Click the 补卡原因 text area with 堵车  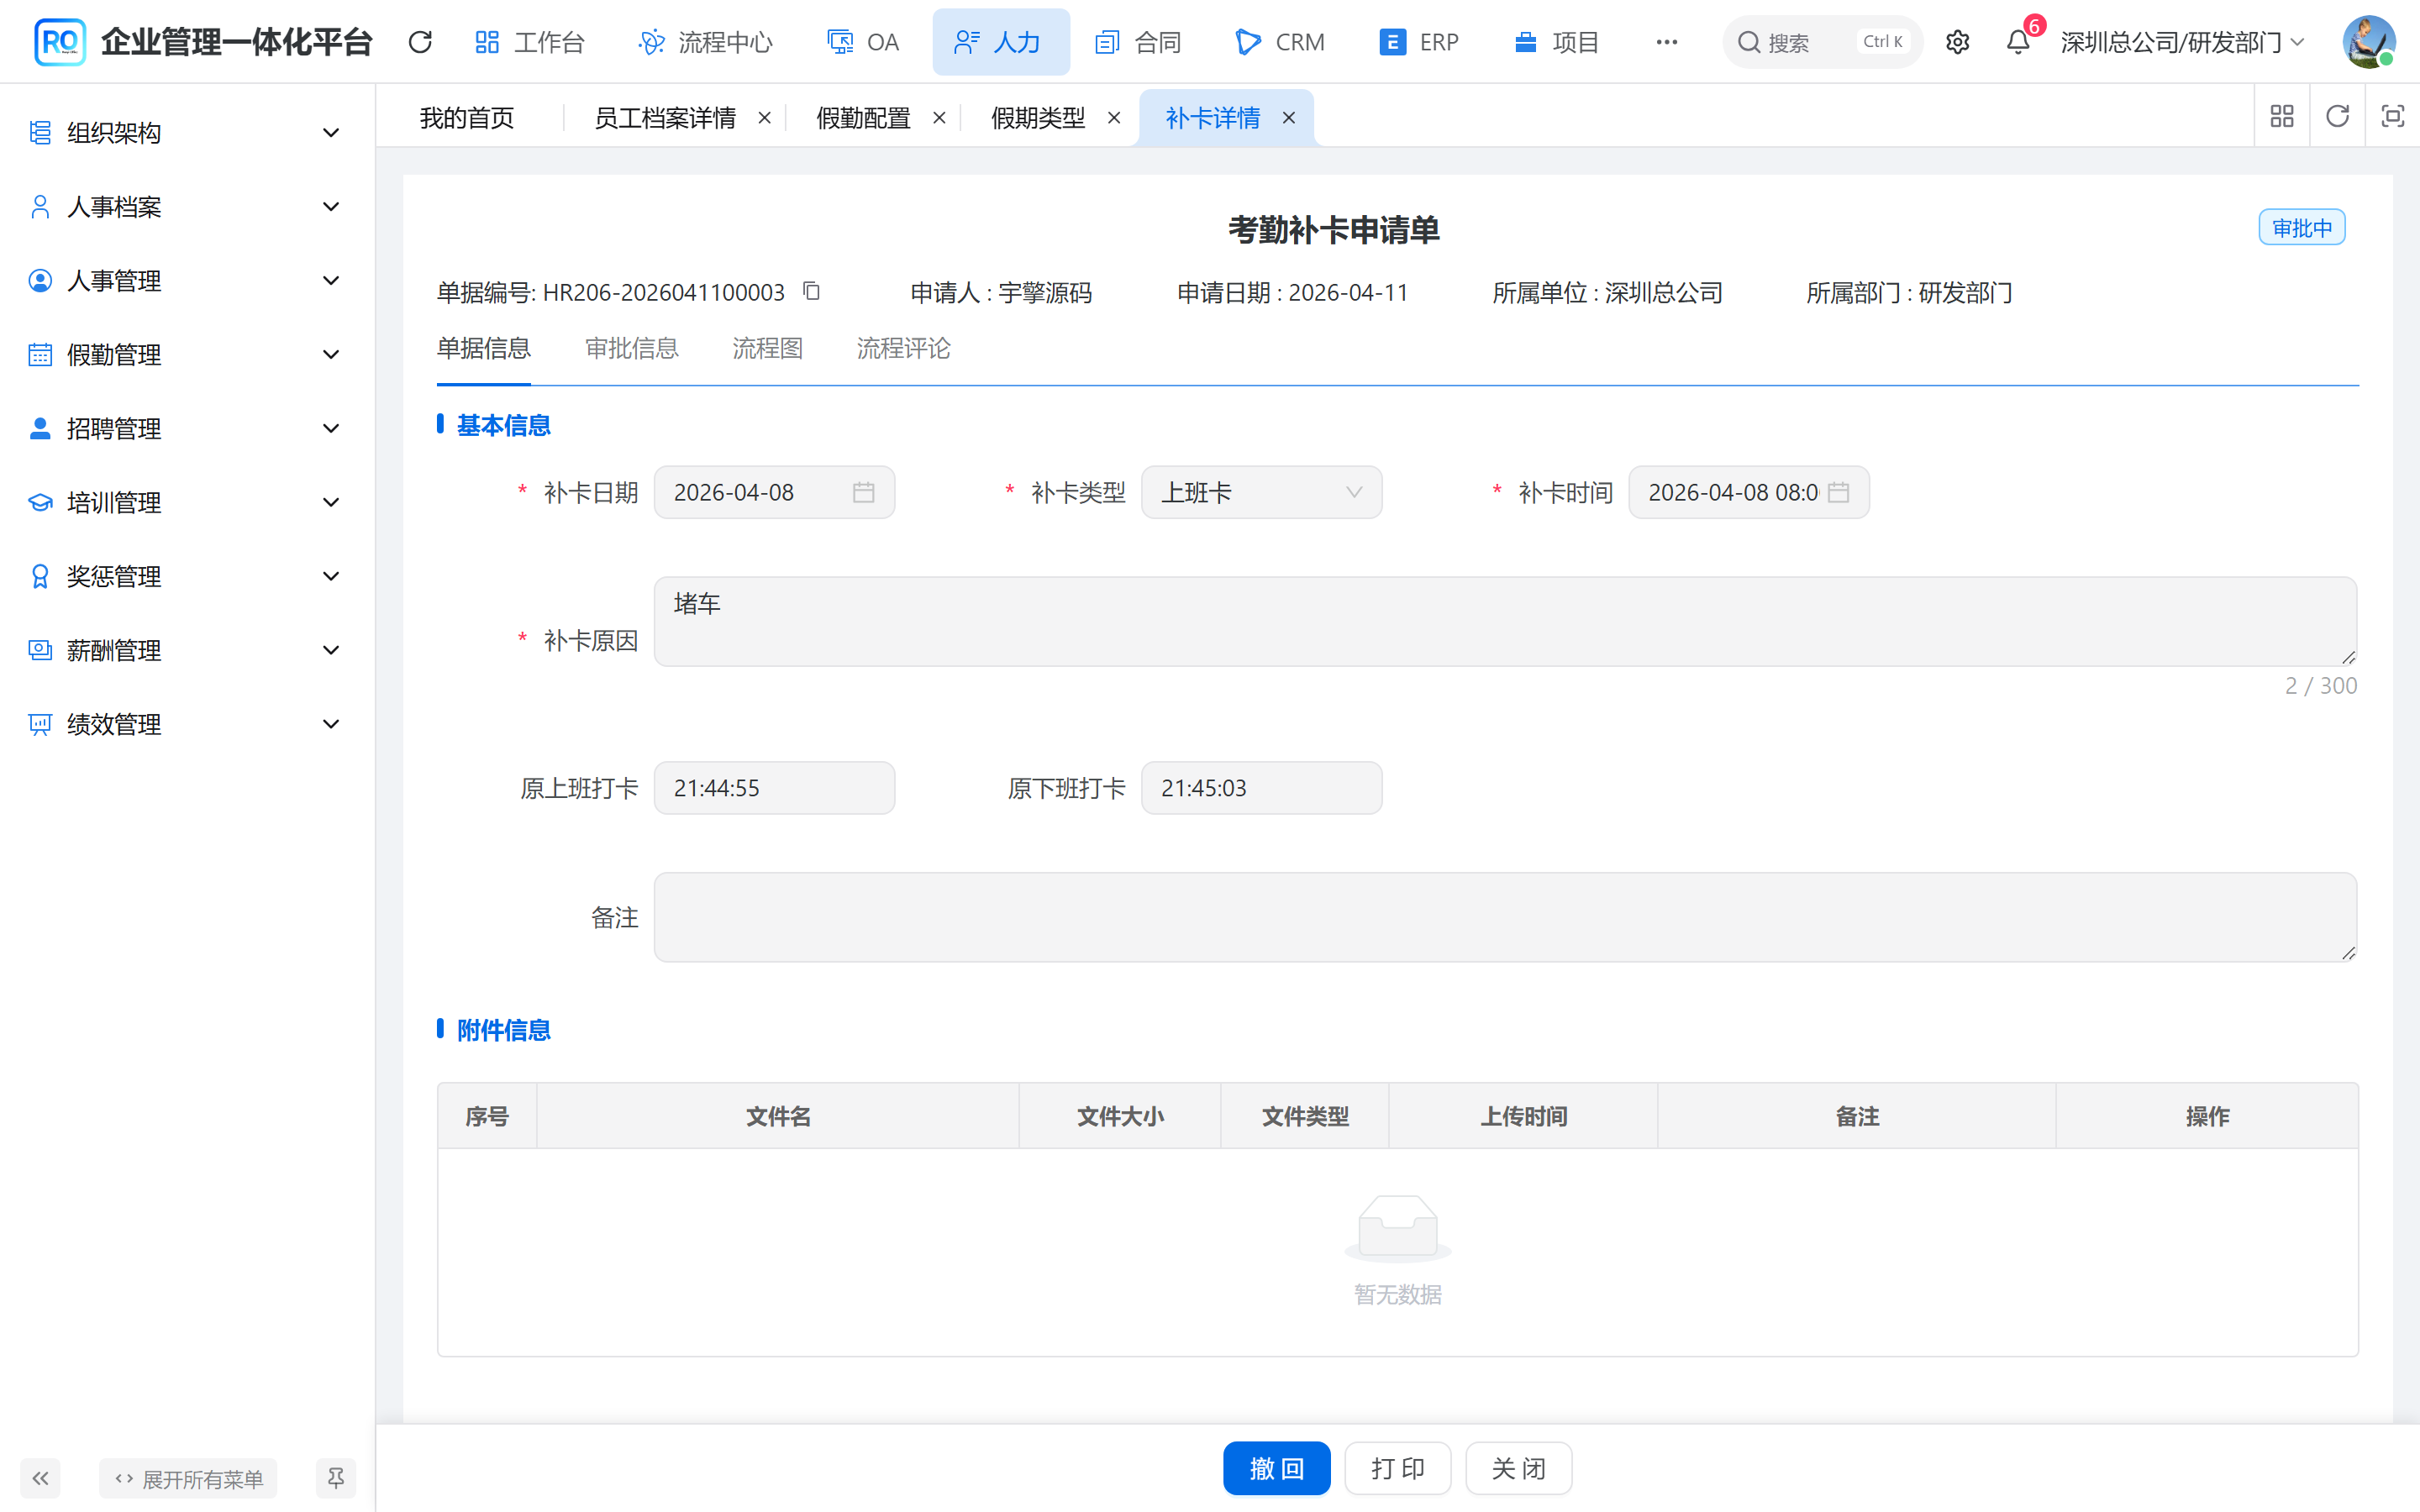click(x=1505, y=621)
